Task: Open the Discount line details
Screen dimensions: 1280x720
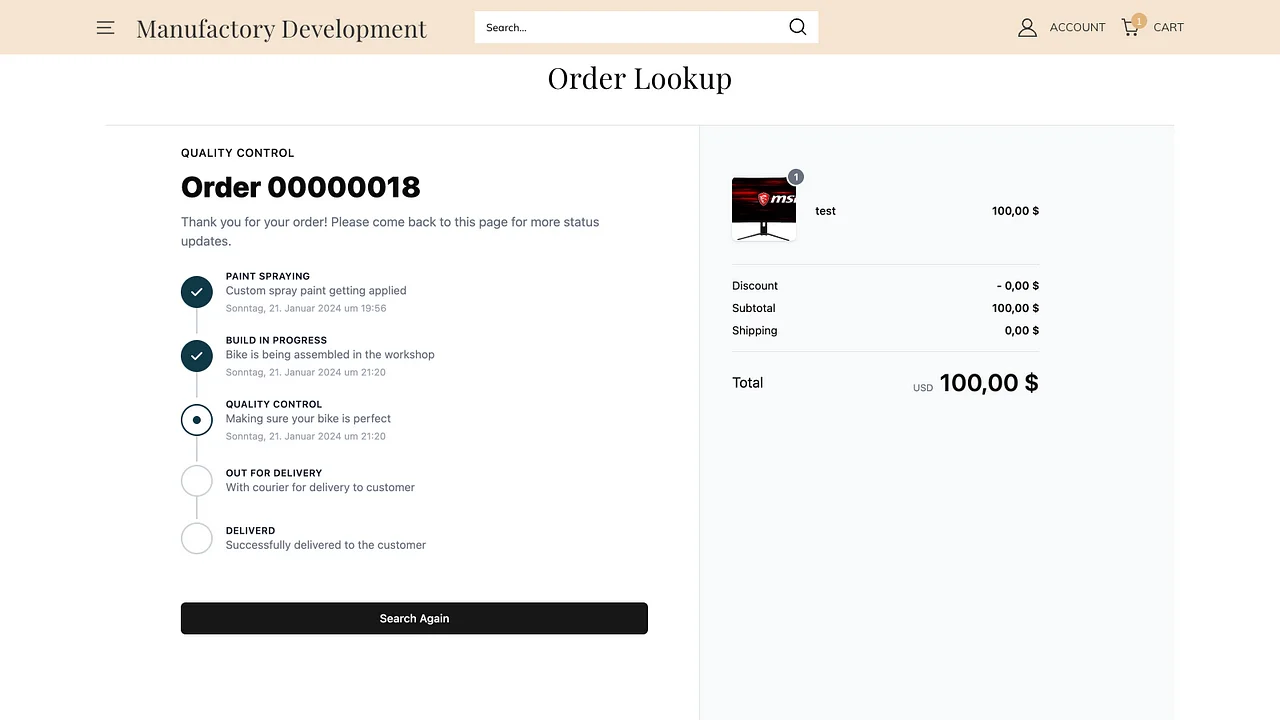Action: point(755,285)
